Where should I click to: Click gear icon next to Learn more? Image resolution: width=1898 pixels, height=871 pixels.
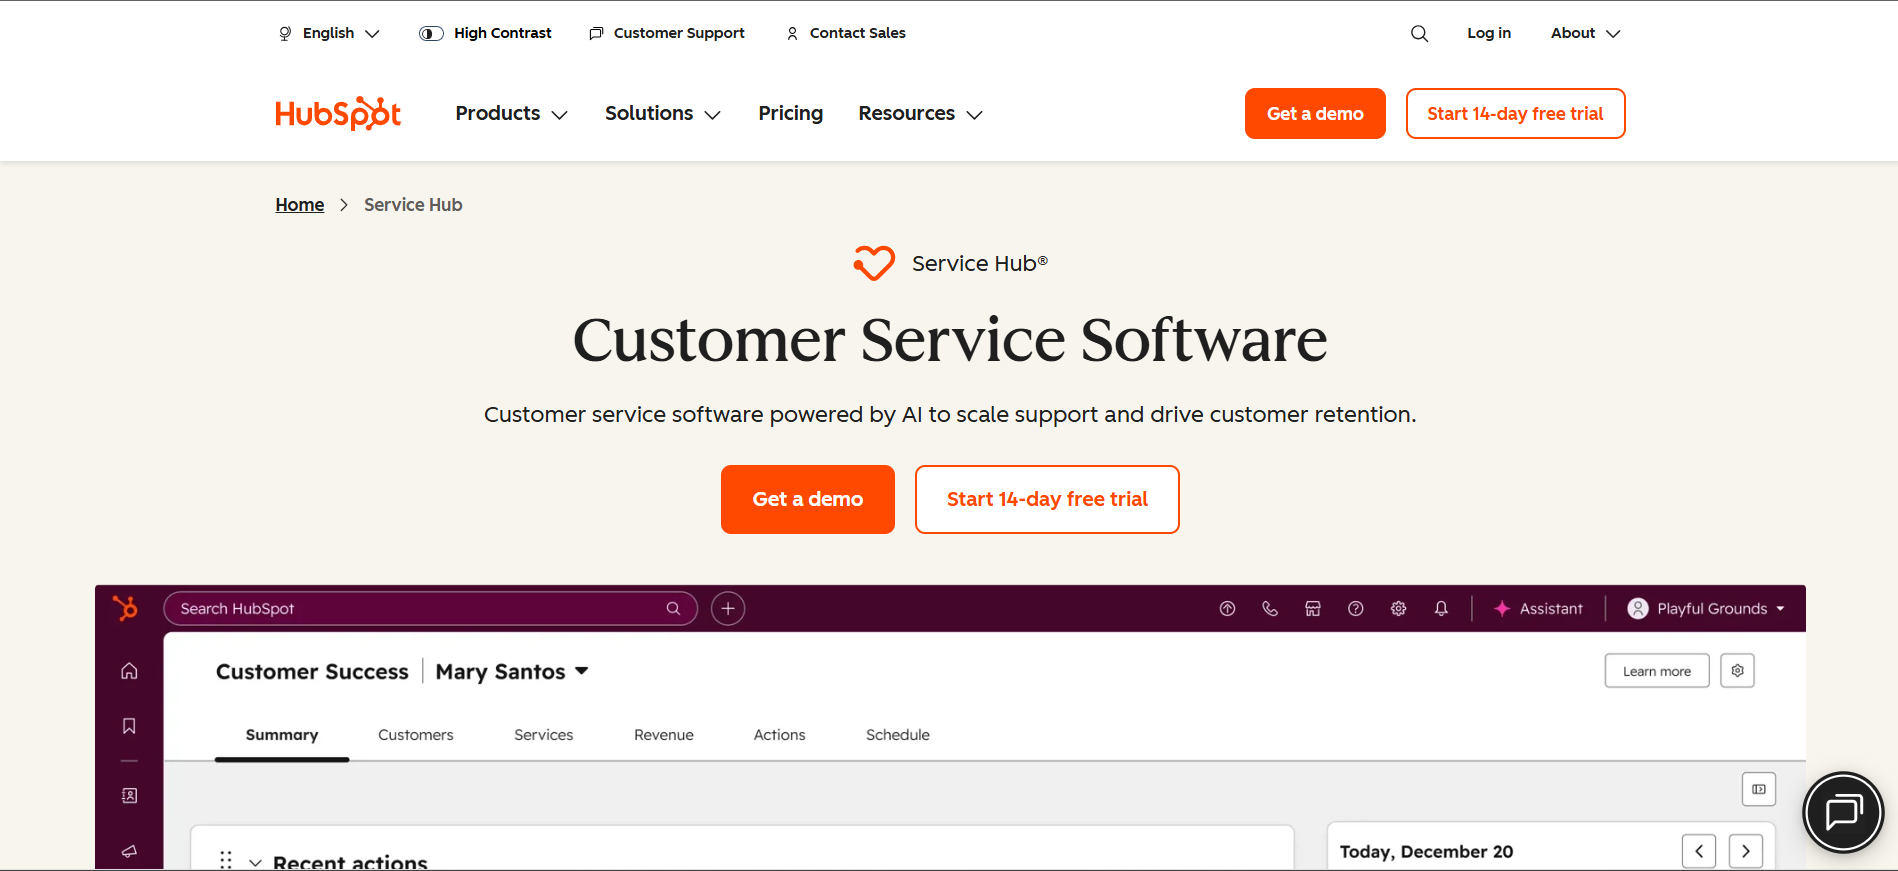click(x=1738, y=671)
